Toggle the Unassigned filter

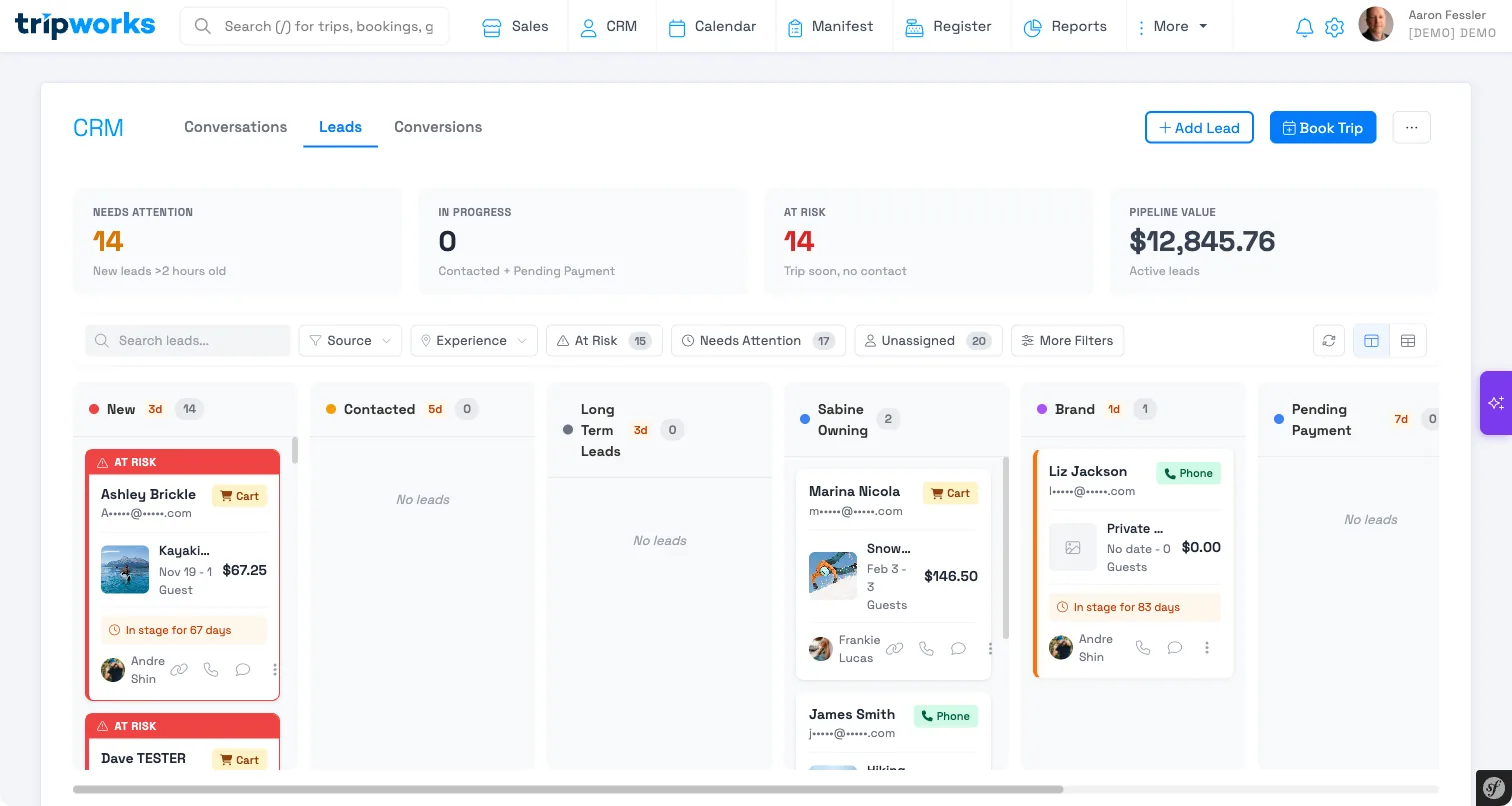click(x=928, y=341)
